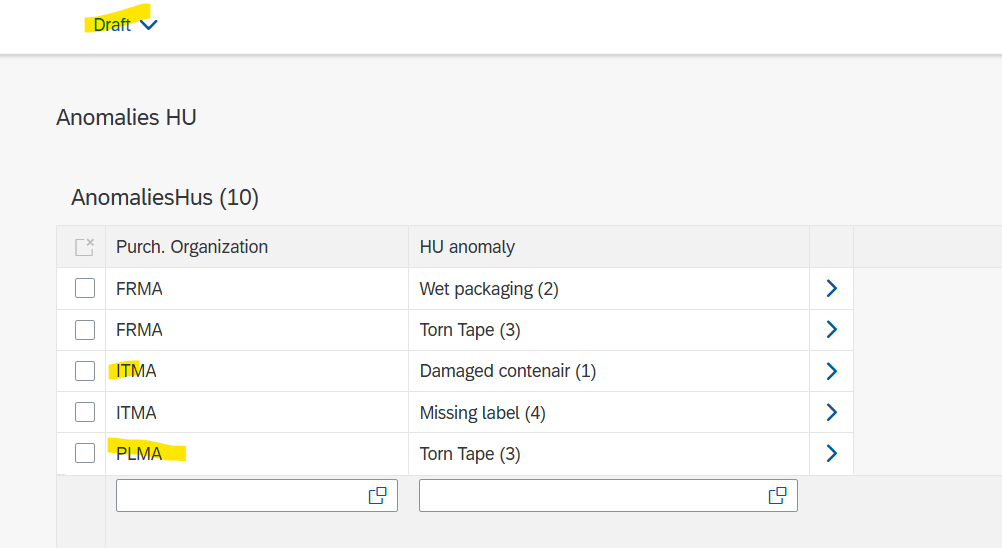The height and width of the screenshot is (548, 1002).
Task: Click the PLMA purchasing organization cell
Action: (x=139, y=454)
